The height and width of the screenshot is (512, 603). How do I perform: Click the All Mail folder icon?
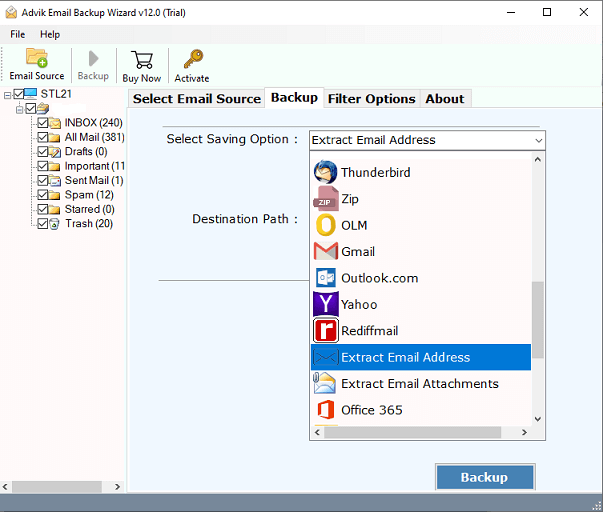pos(55,137)
